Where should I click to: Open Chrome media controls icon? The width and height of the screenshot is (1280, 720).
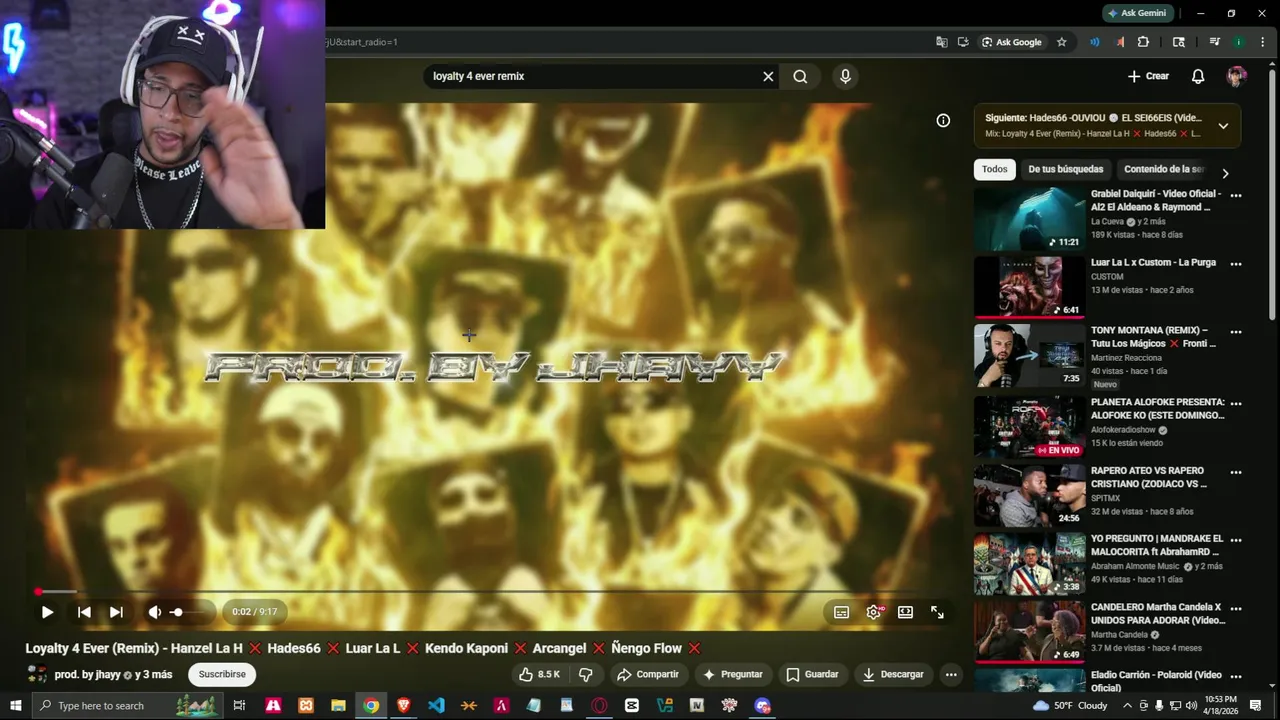(x=1214, y=42)
